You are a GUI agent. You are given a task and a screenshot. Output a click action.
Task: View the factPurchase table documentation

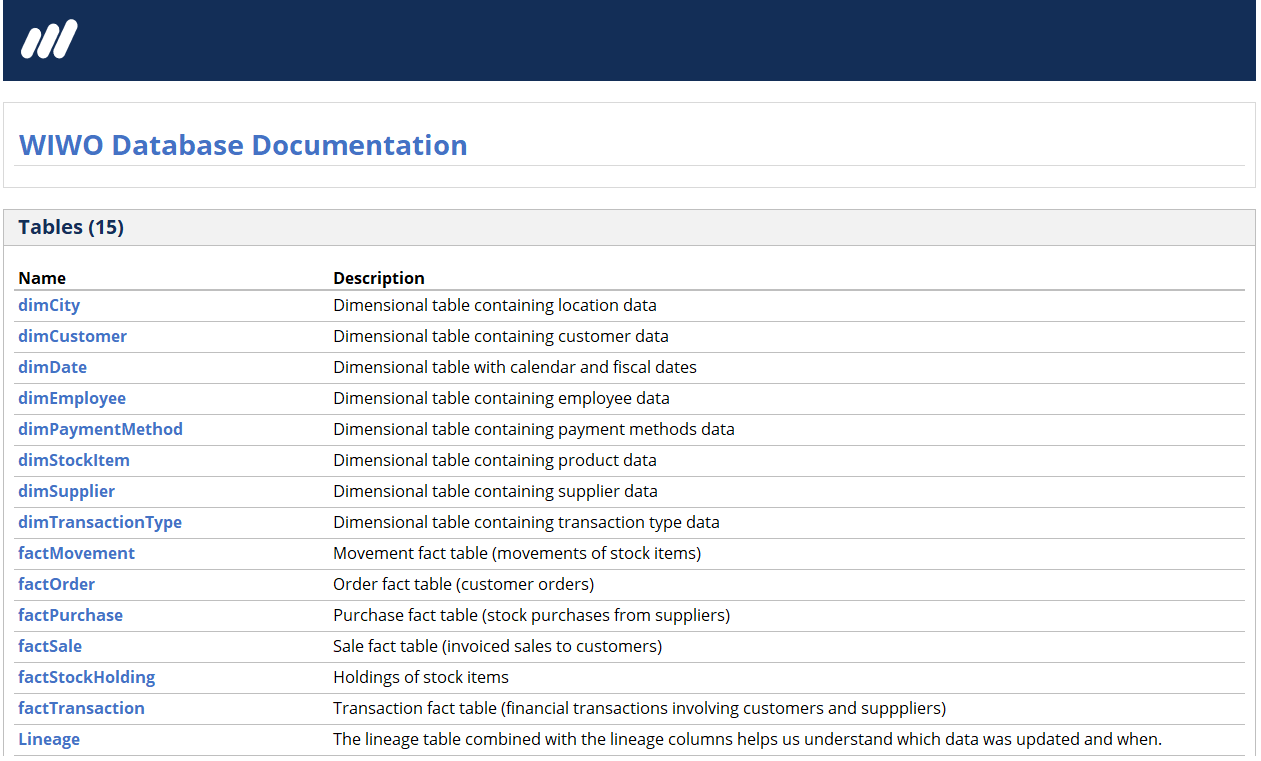tap(70, 615)
